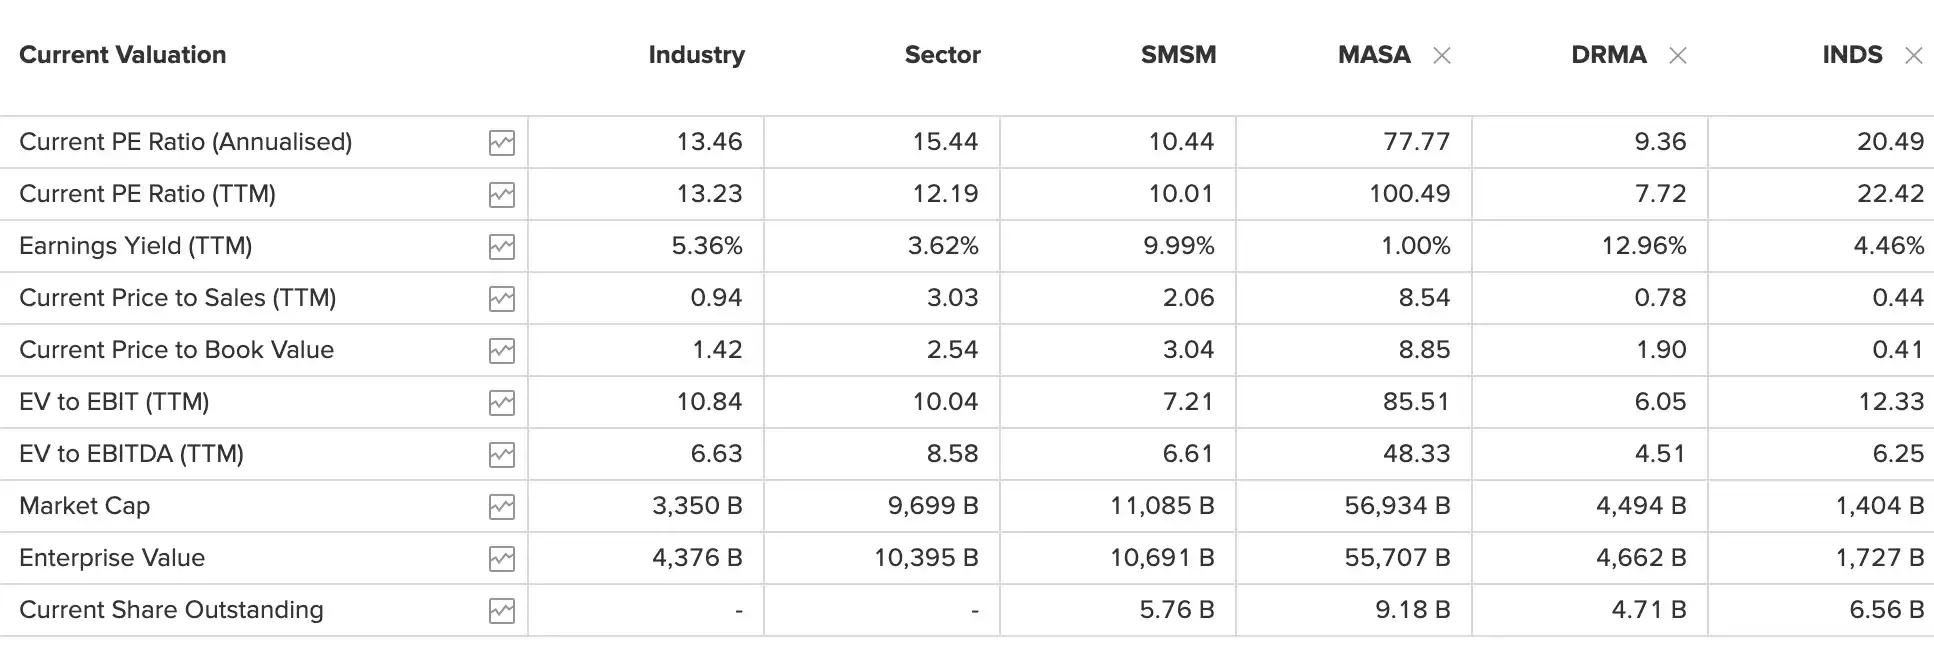Viewport: 1934px width, 646px height.
Task: View chart for EV to EBITDA (TTM)
Action: pyautogui.click(x=502, y=455)
